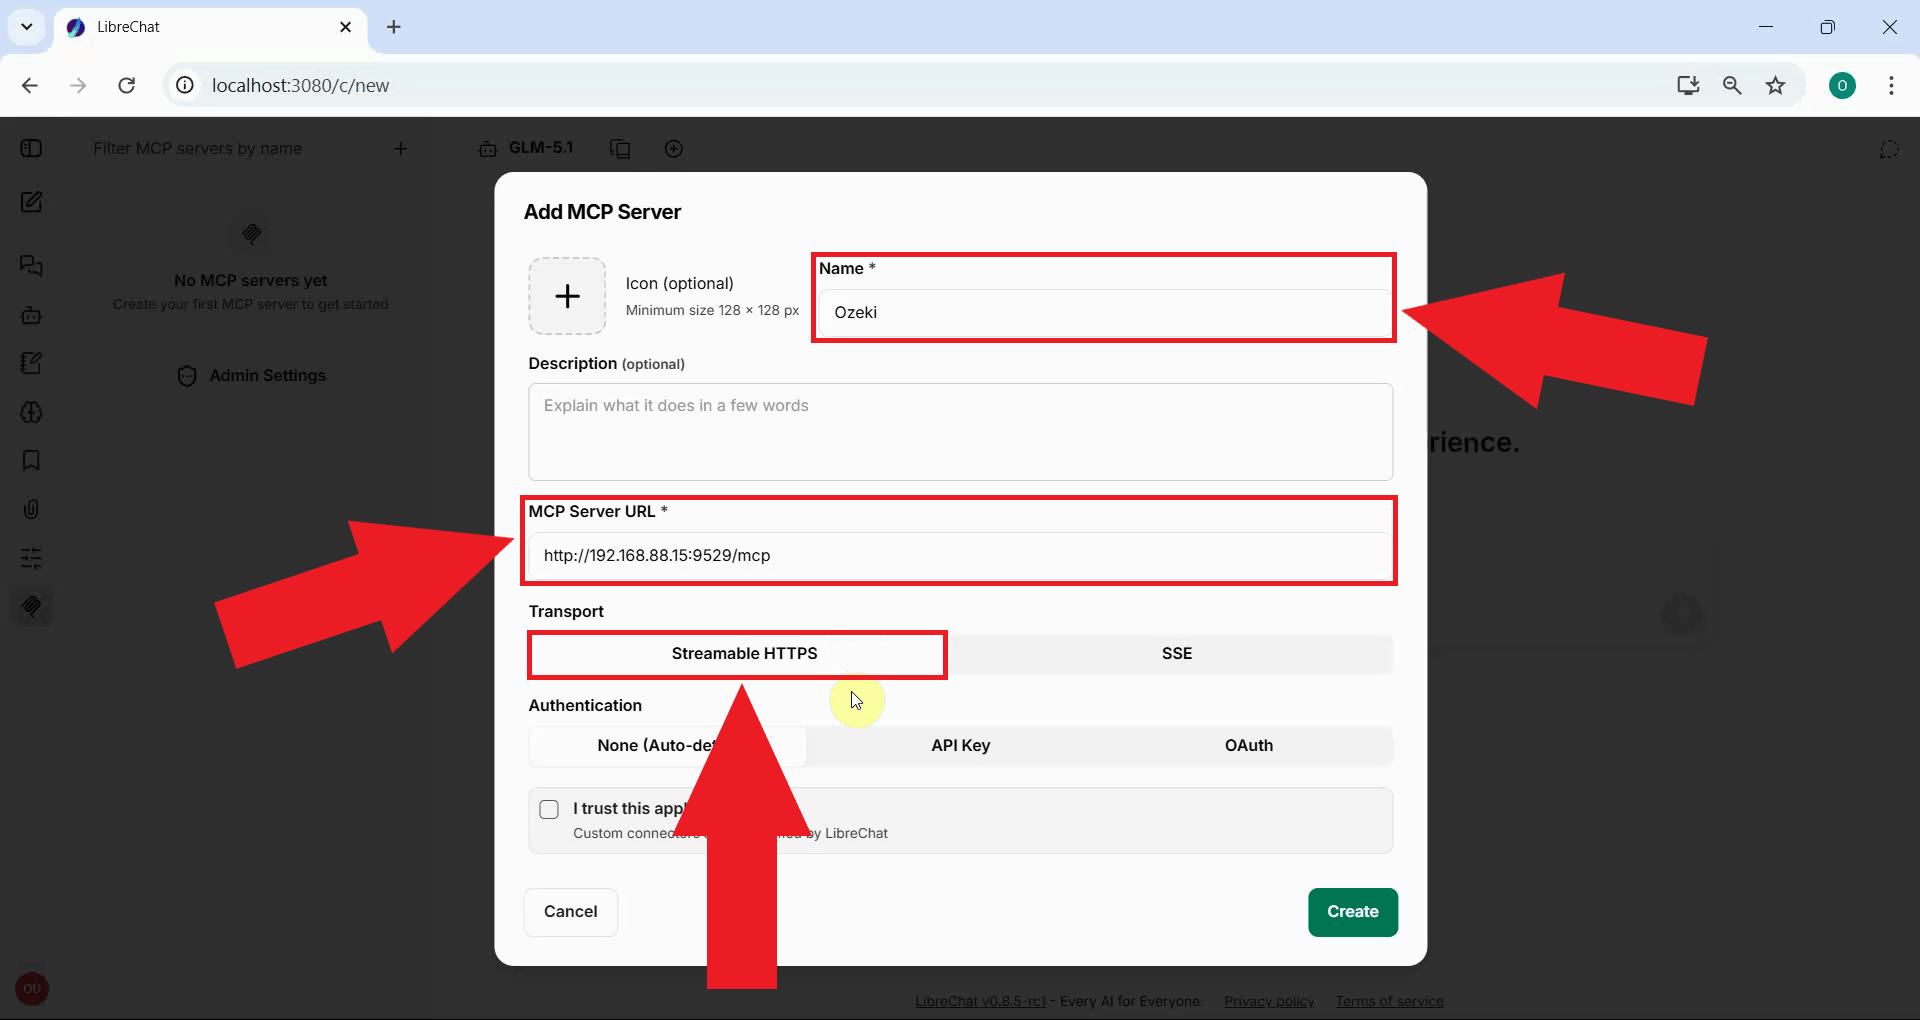The image size is (1920, 1020).
Task: Click the circled plus icon in header
Action: click(674, 149)
